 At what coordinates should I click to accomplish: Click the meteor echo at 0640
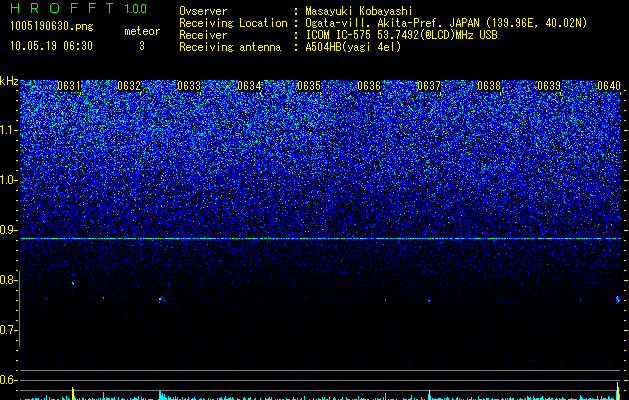tap(618, 299)
